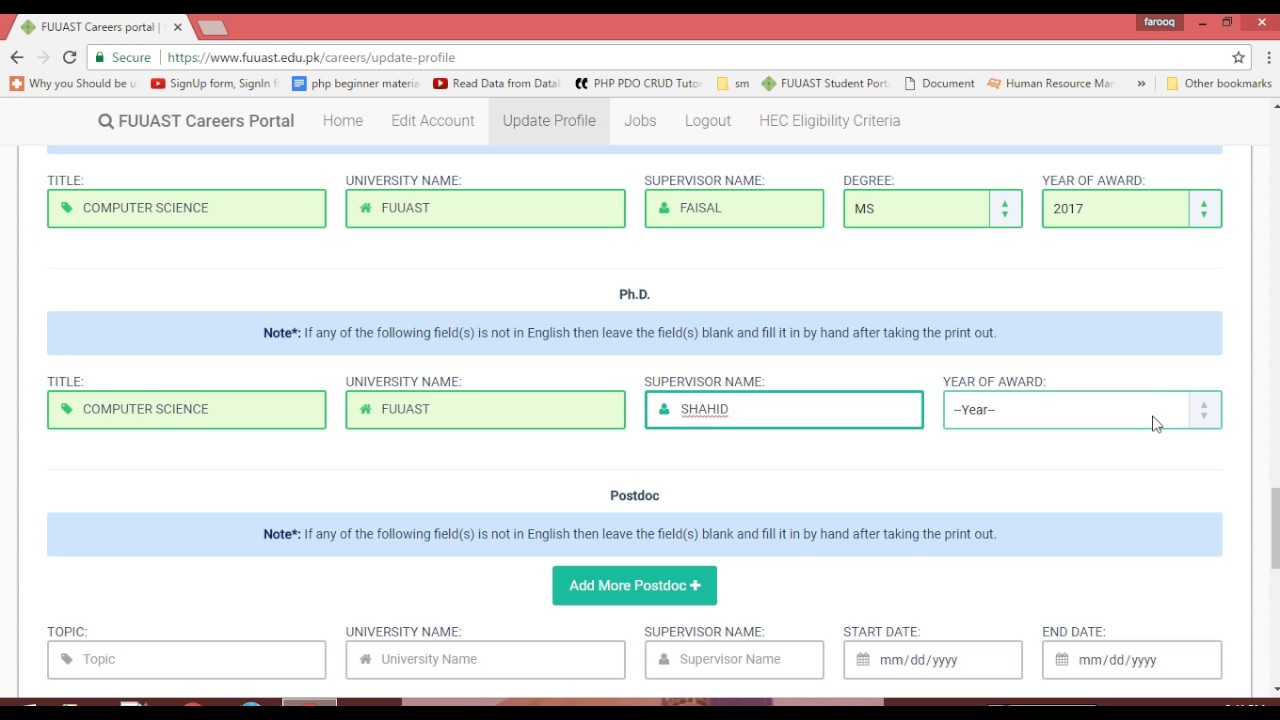Screen dimensions: 1280x720
Task: Click the home icon in Ph.D. University Name field
Action: [x=365, y=409]
